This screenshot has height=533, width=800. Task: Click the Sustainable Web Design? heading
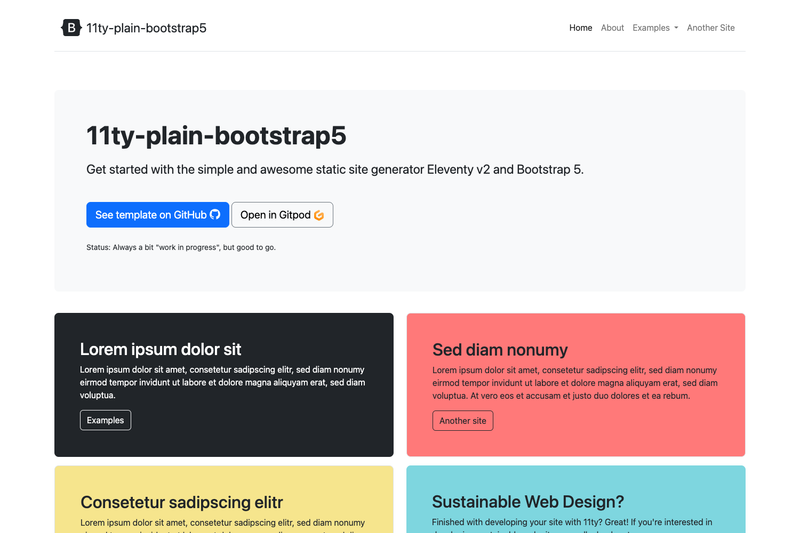click(528, 502)
